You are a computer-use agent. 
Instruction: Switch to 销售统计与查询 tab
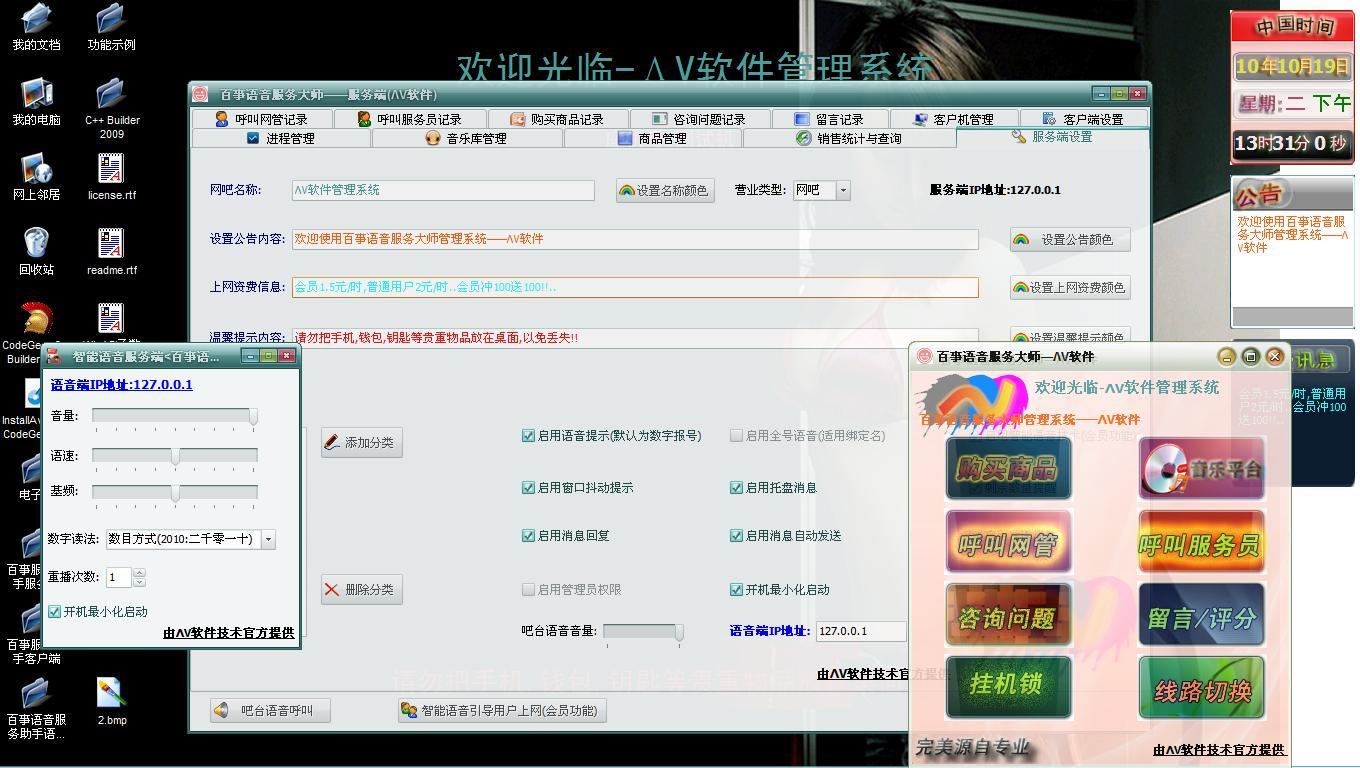[x=848, y=139]
